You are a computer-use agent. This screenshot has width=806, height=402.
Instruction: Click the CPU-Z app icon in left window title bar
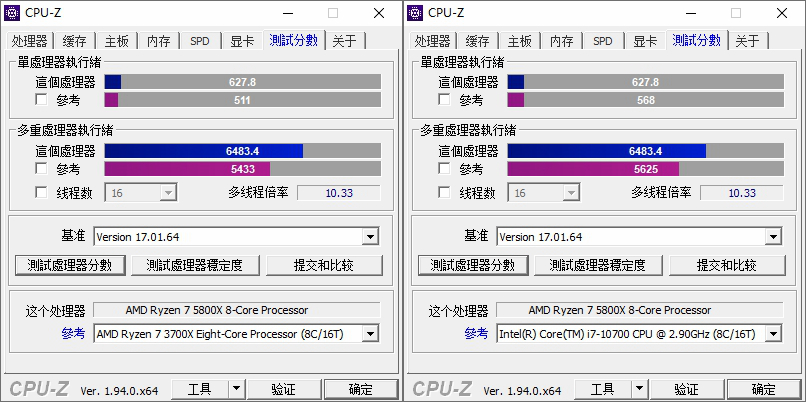(12, 12)
